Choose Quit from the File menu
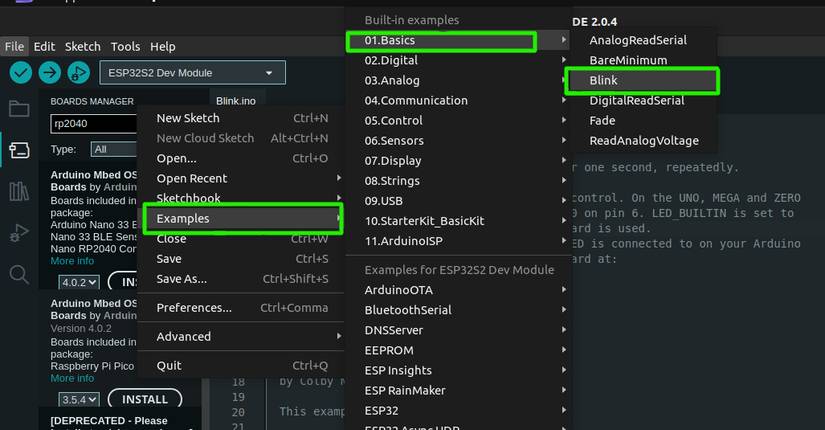Viewport: 825px width, 430px height. (242, 365)
